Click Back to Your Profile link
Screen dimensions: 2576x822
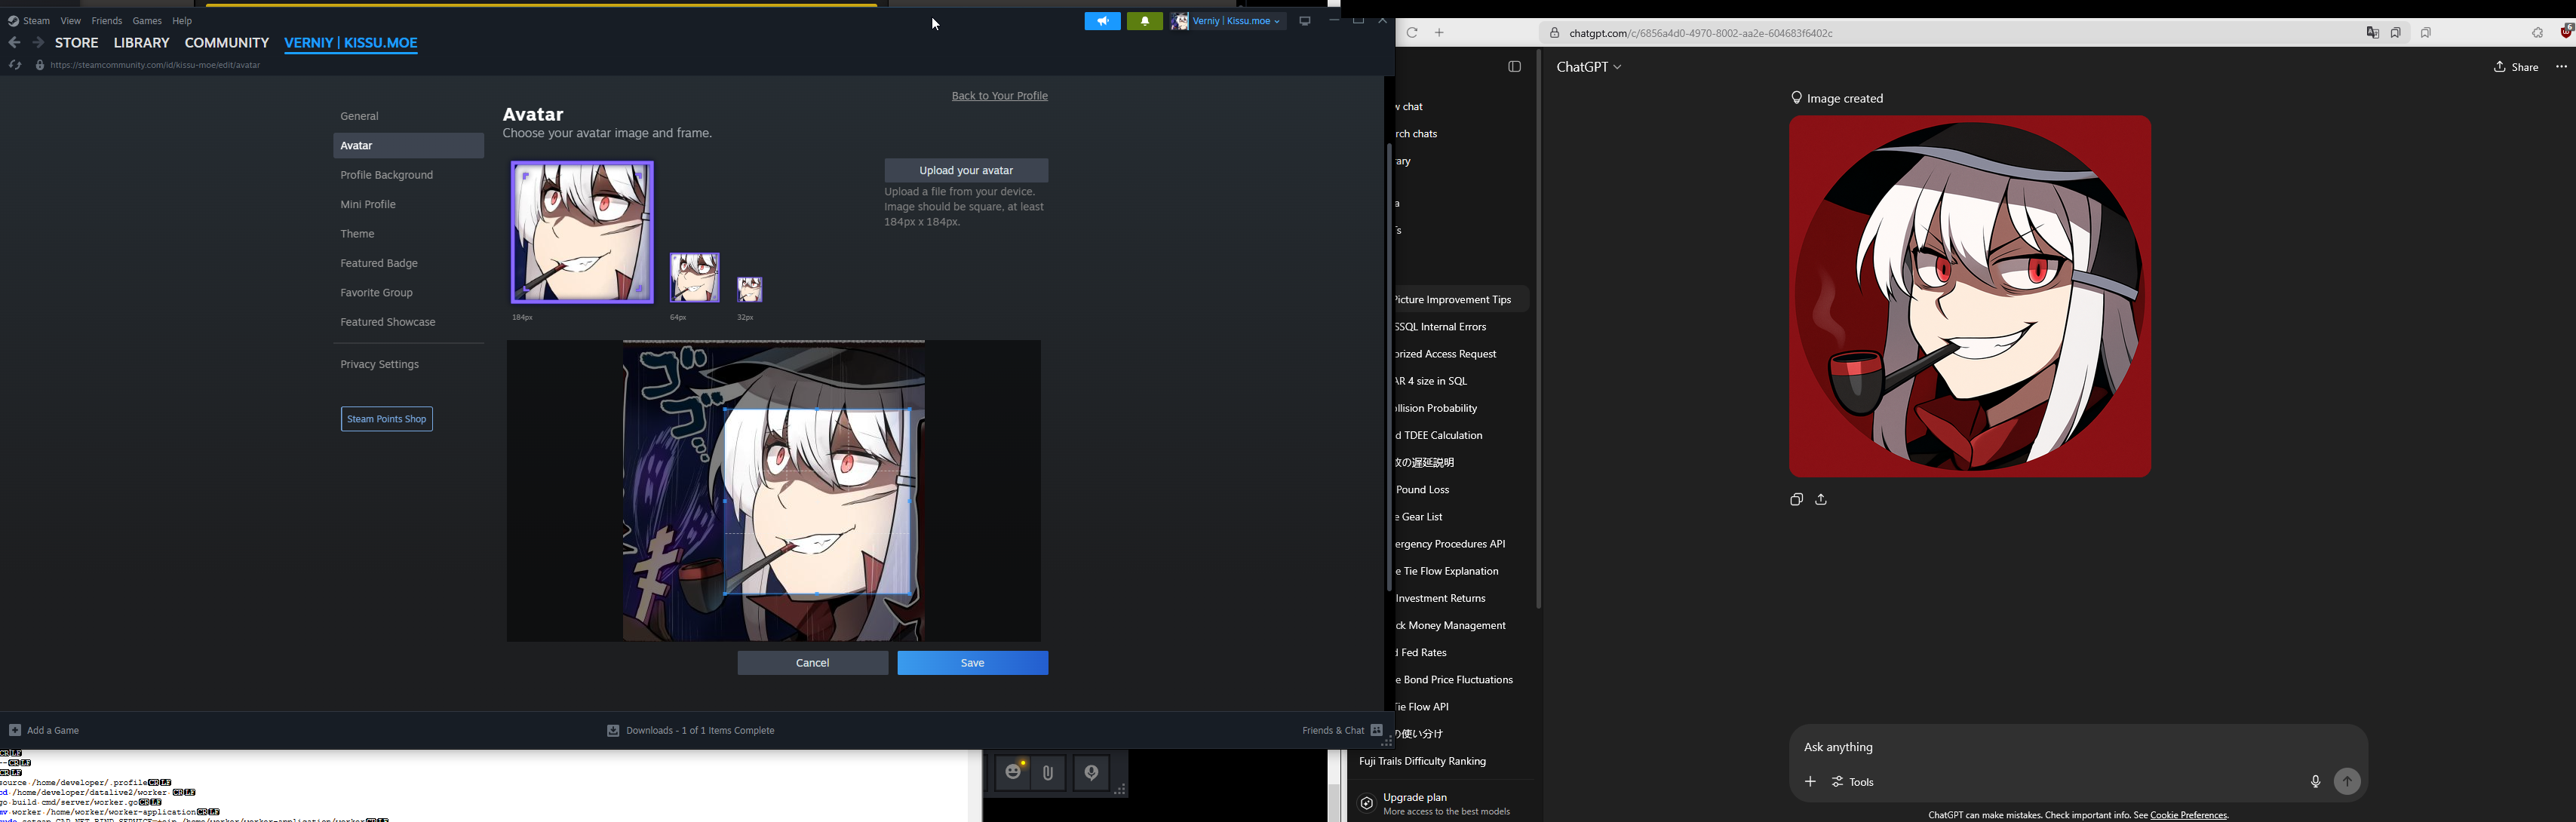click(999, 96)
